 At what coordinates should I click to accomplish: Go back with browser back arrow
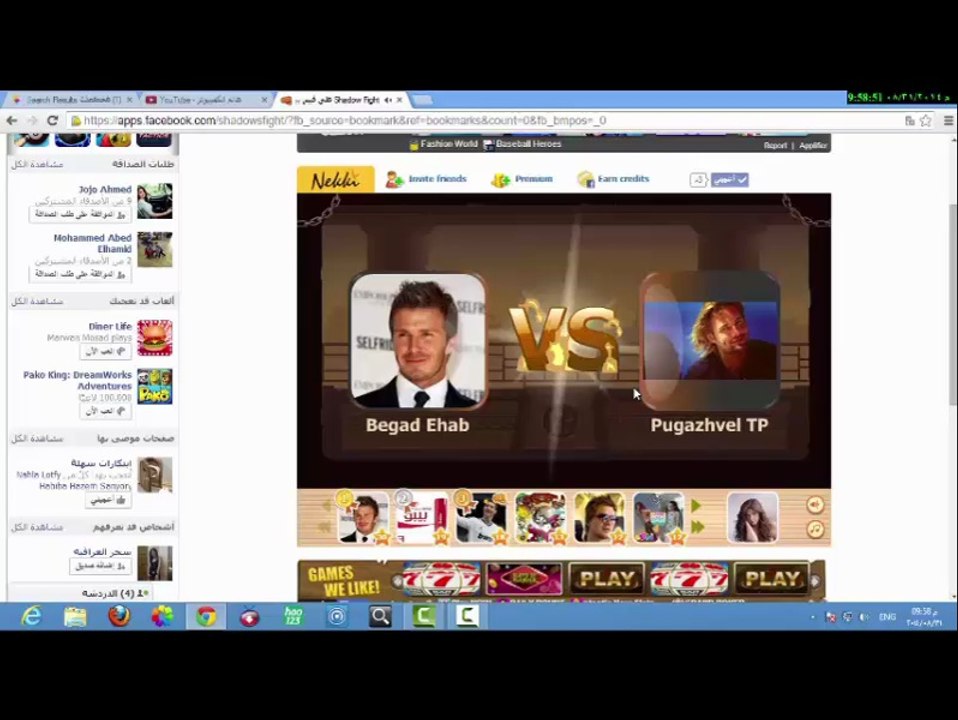[12, 120]
